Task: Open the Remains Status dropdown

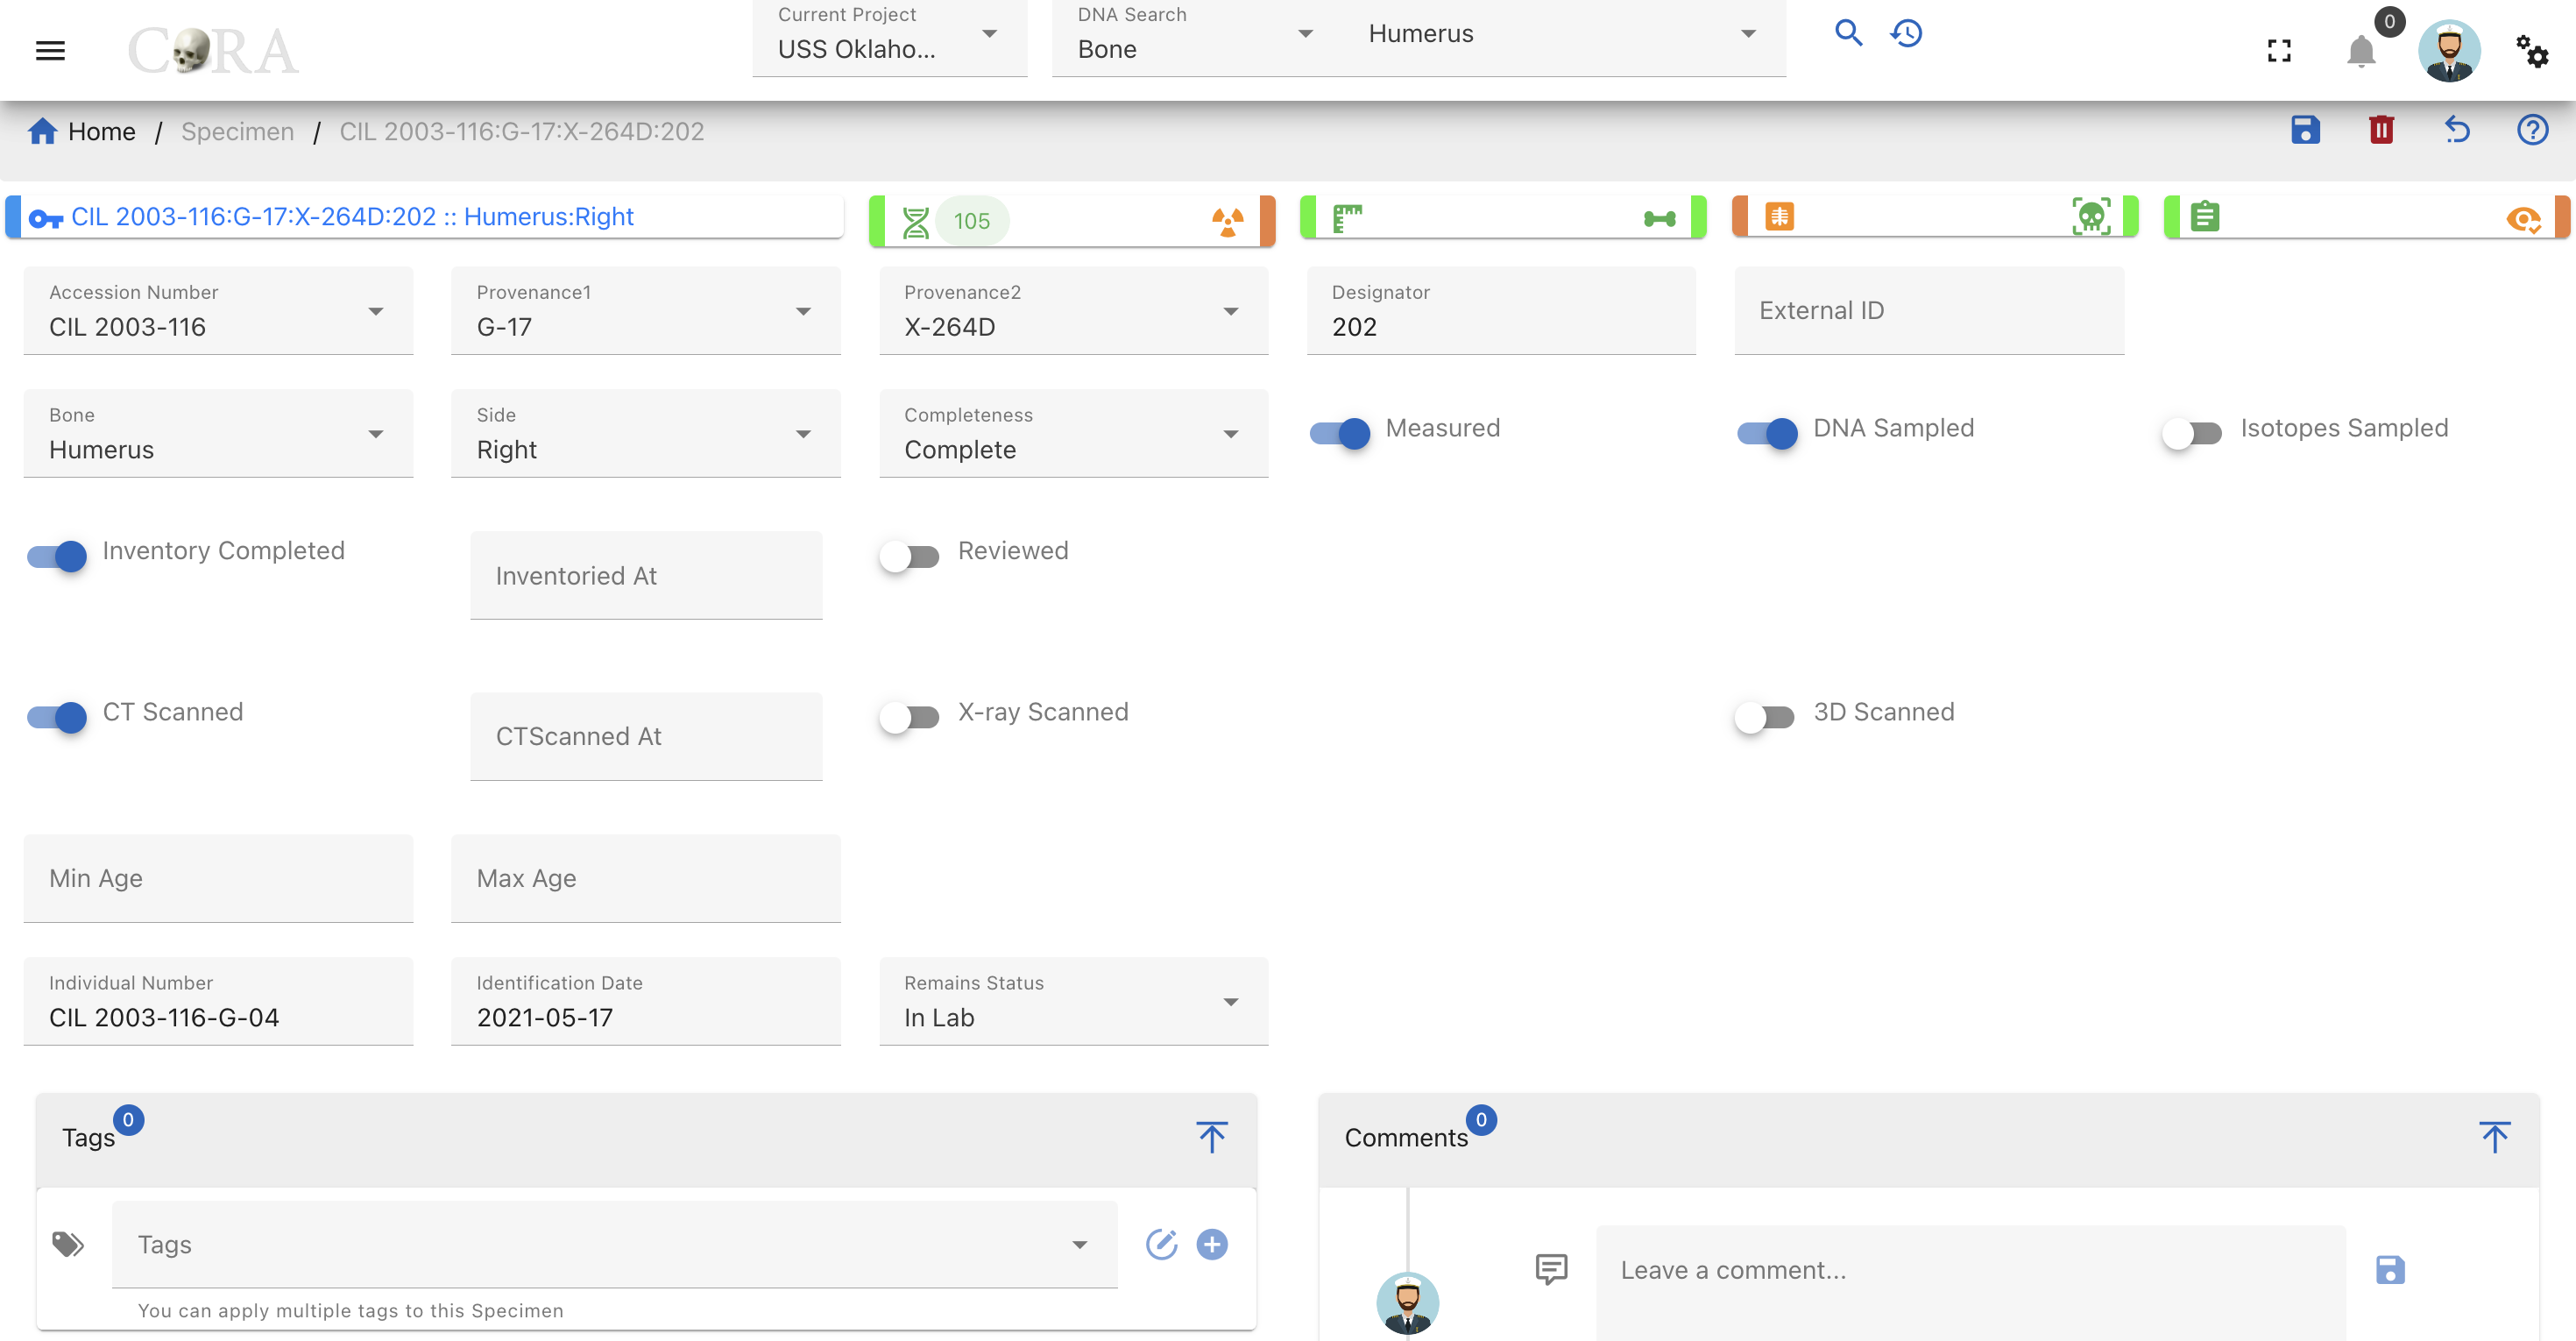Action: click(1073, 1001)
